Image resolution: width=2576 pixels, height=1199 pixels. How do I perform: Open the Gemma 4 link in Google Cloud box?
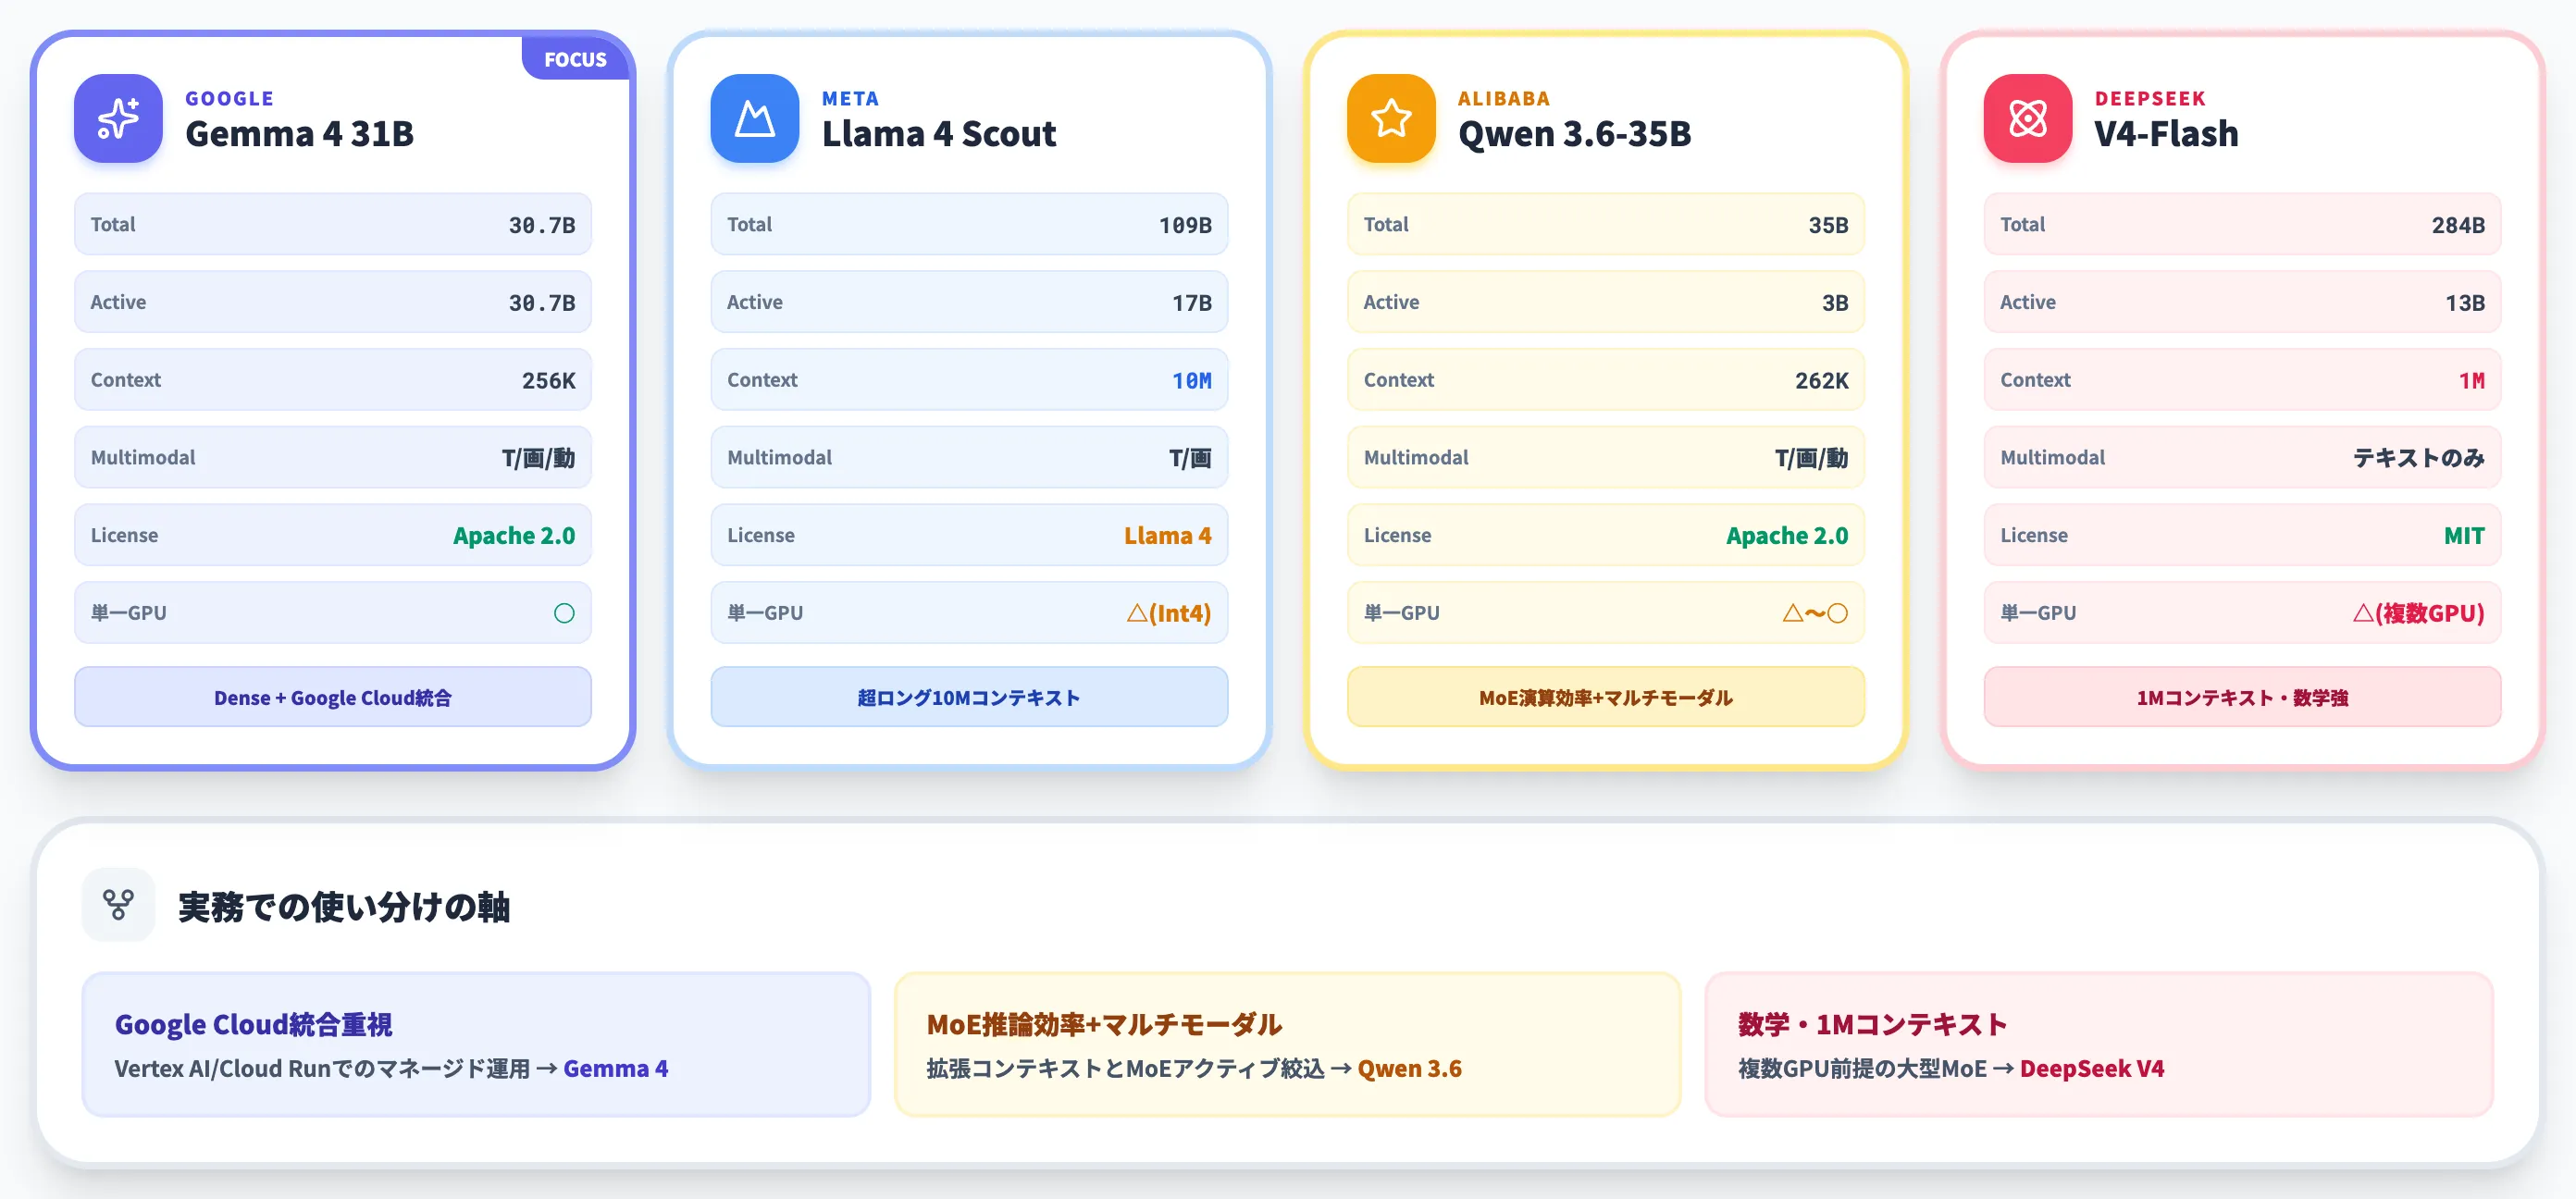click(616, 1068)
